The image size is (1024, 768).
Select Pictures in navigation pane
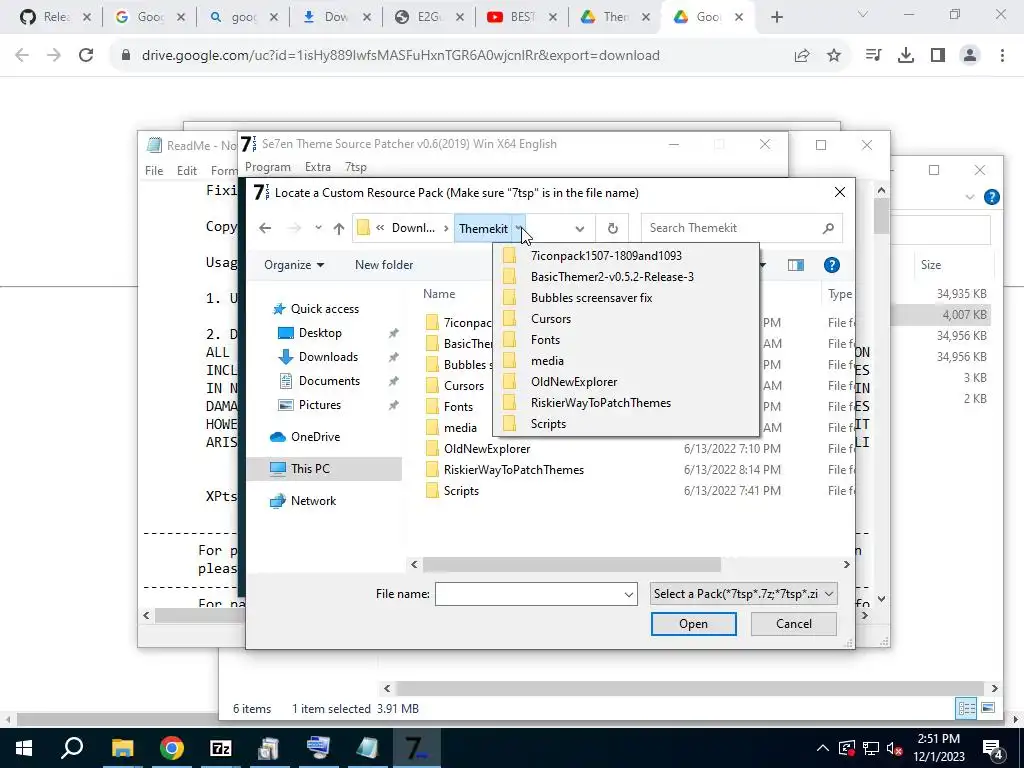pos(319,405)
